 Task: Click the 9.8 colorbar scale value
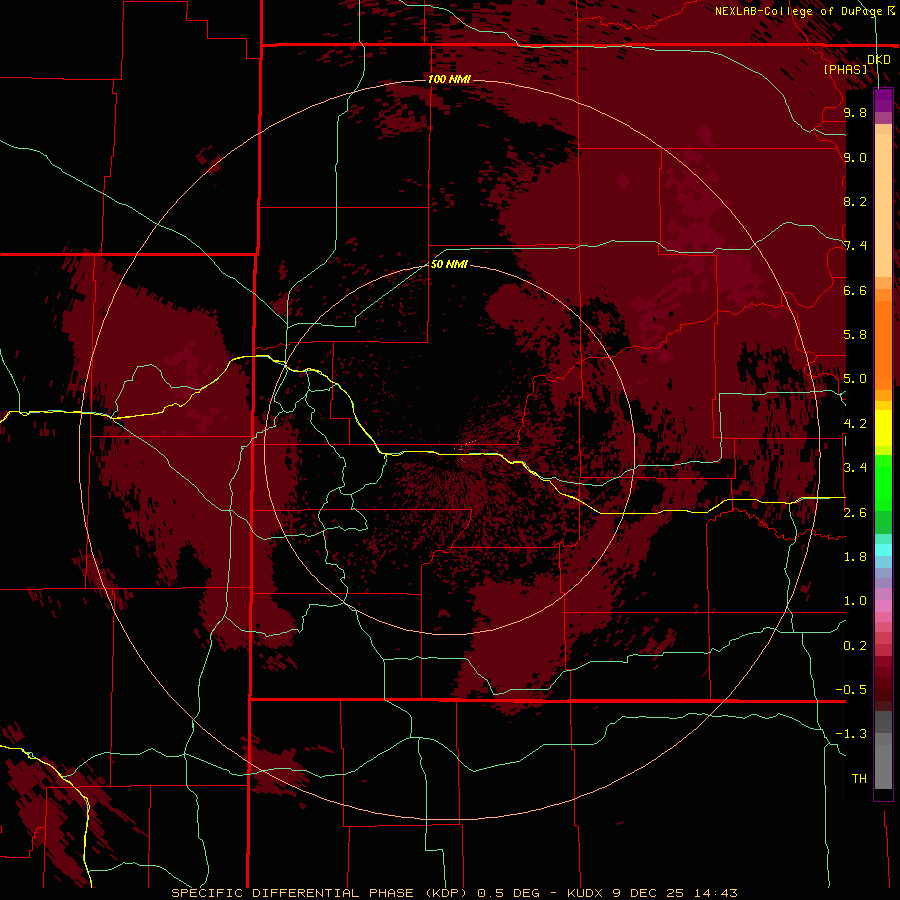(x=855, y=112)
